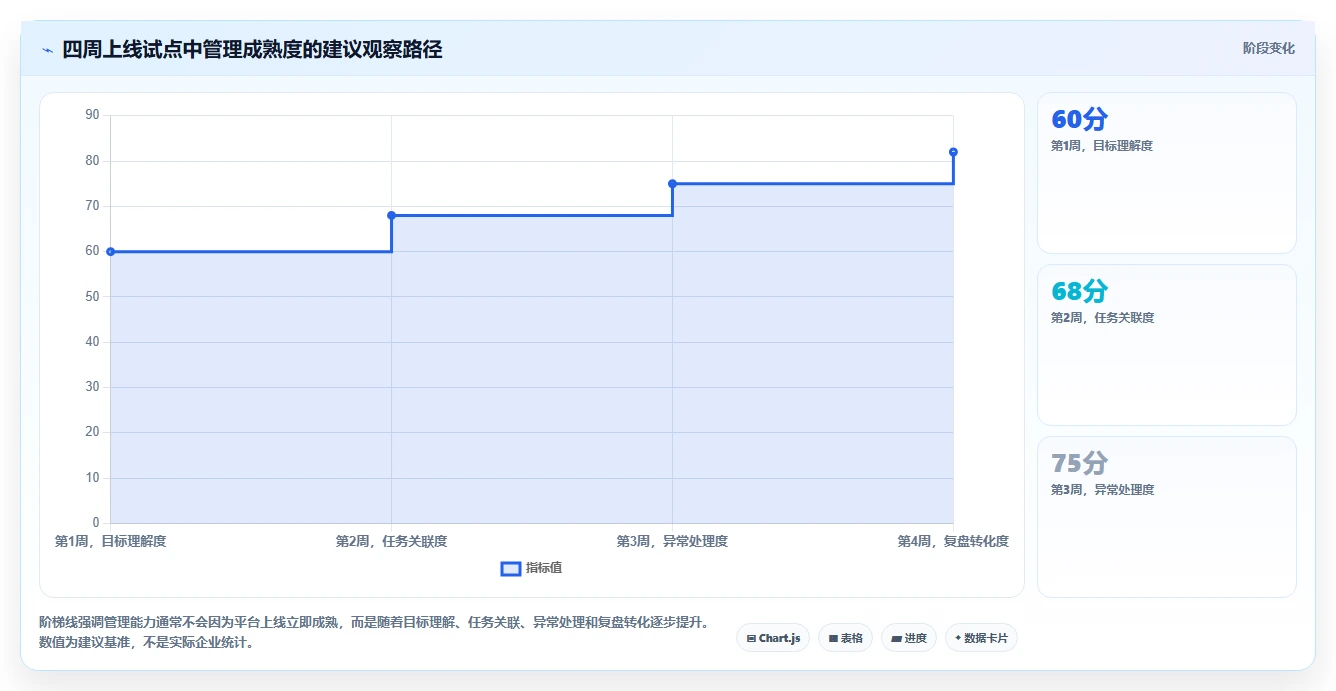Click x-axis label 第2周，任务关联度
The image size is (1336, 691).
click(x=391, y=541)
